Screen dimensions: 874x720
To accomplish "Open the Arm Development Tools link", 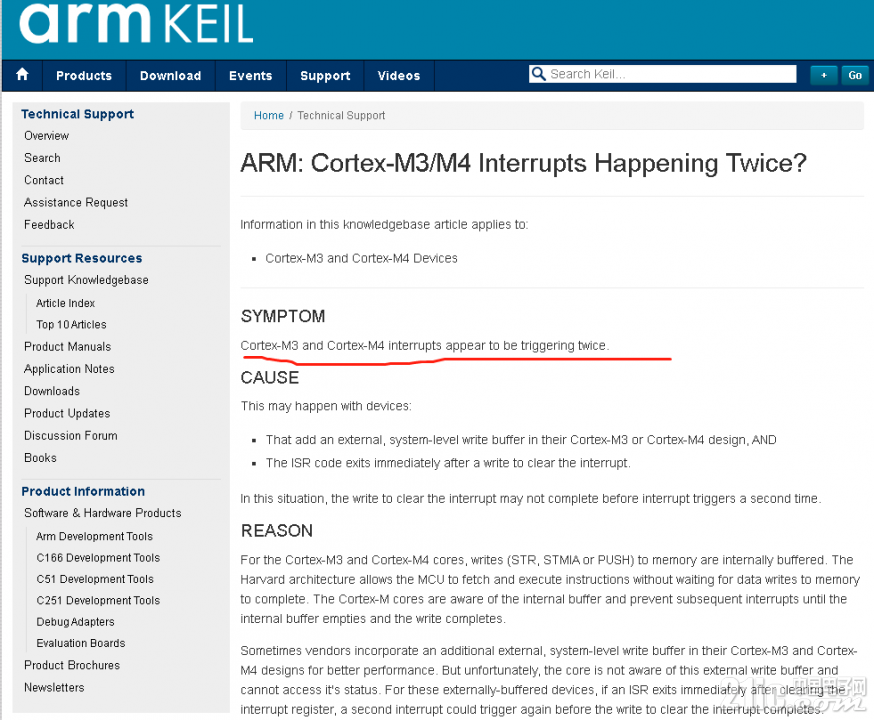I will (x=94, y=536).
